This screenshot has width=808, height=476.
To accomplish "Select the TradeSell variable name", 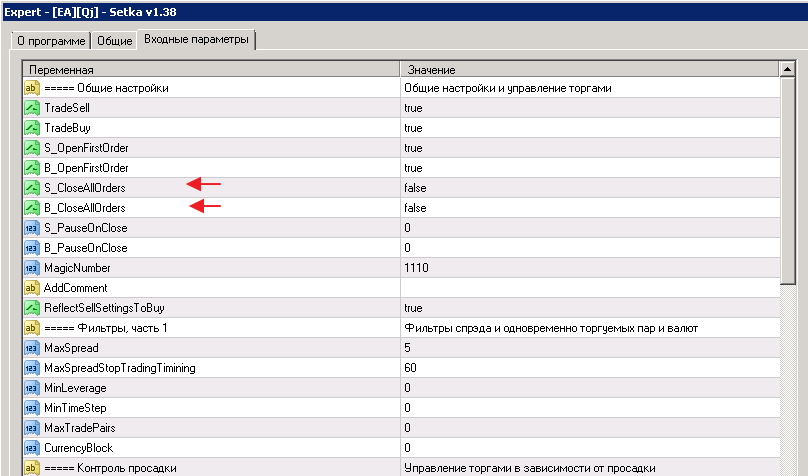I will pyautogui.click(x=67, y=108).
